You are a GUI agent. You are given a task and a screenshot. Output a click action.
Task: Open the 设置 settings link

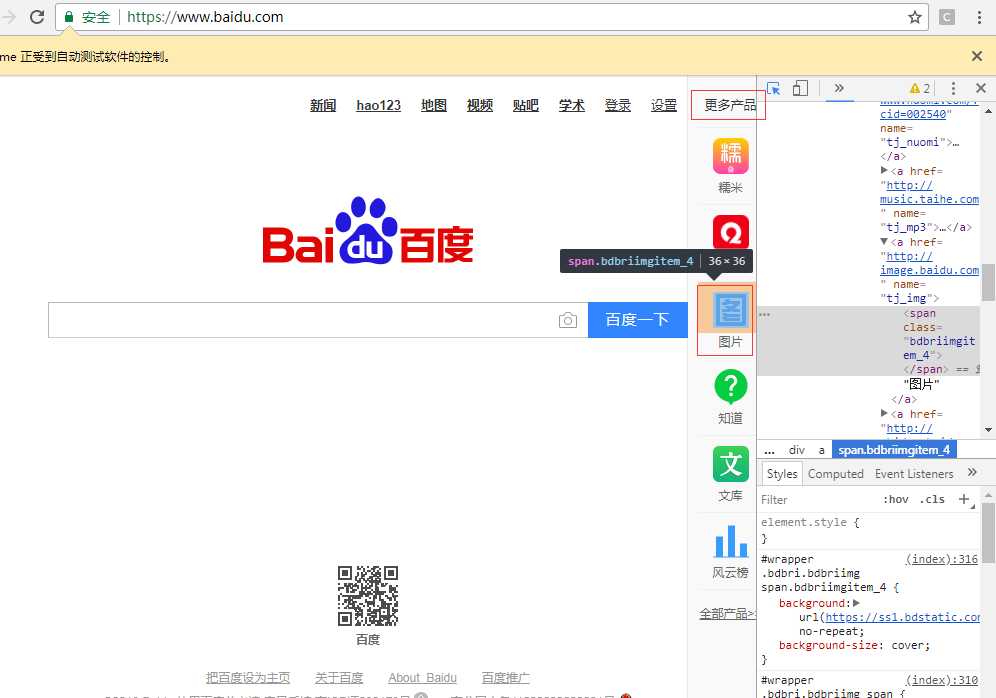[x=664, y=105]
